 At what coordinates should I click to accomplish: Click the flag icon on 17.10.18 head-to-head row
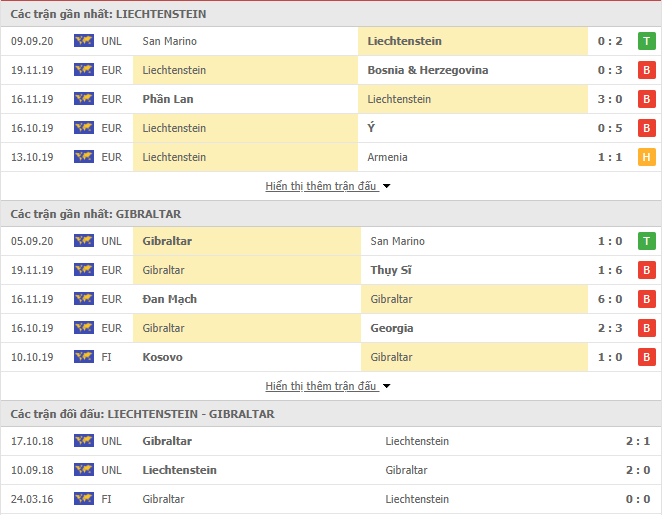click(x=84, y=441)
